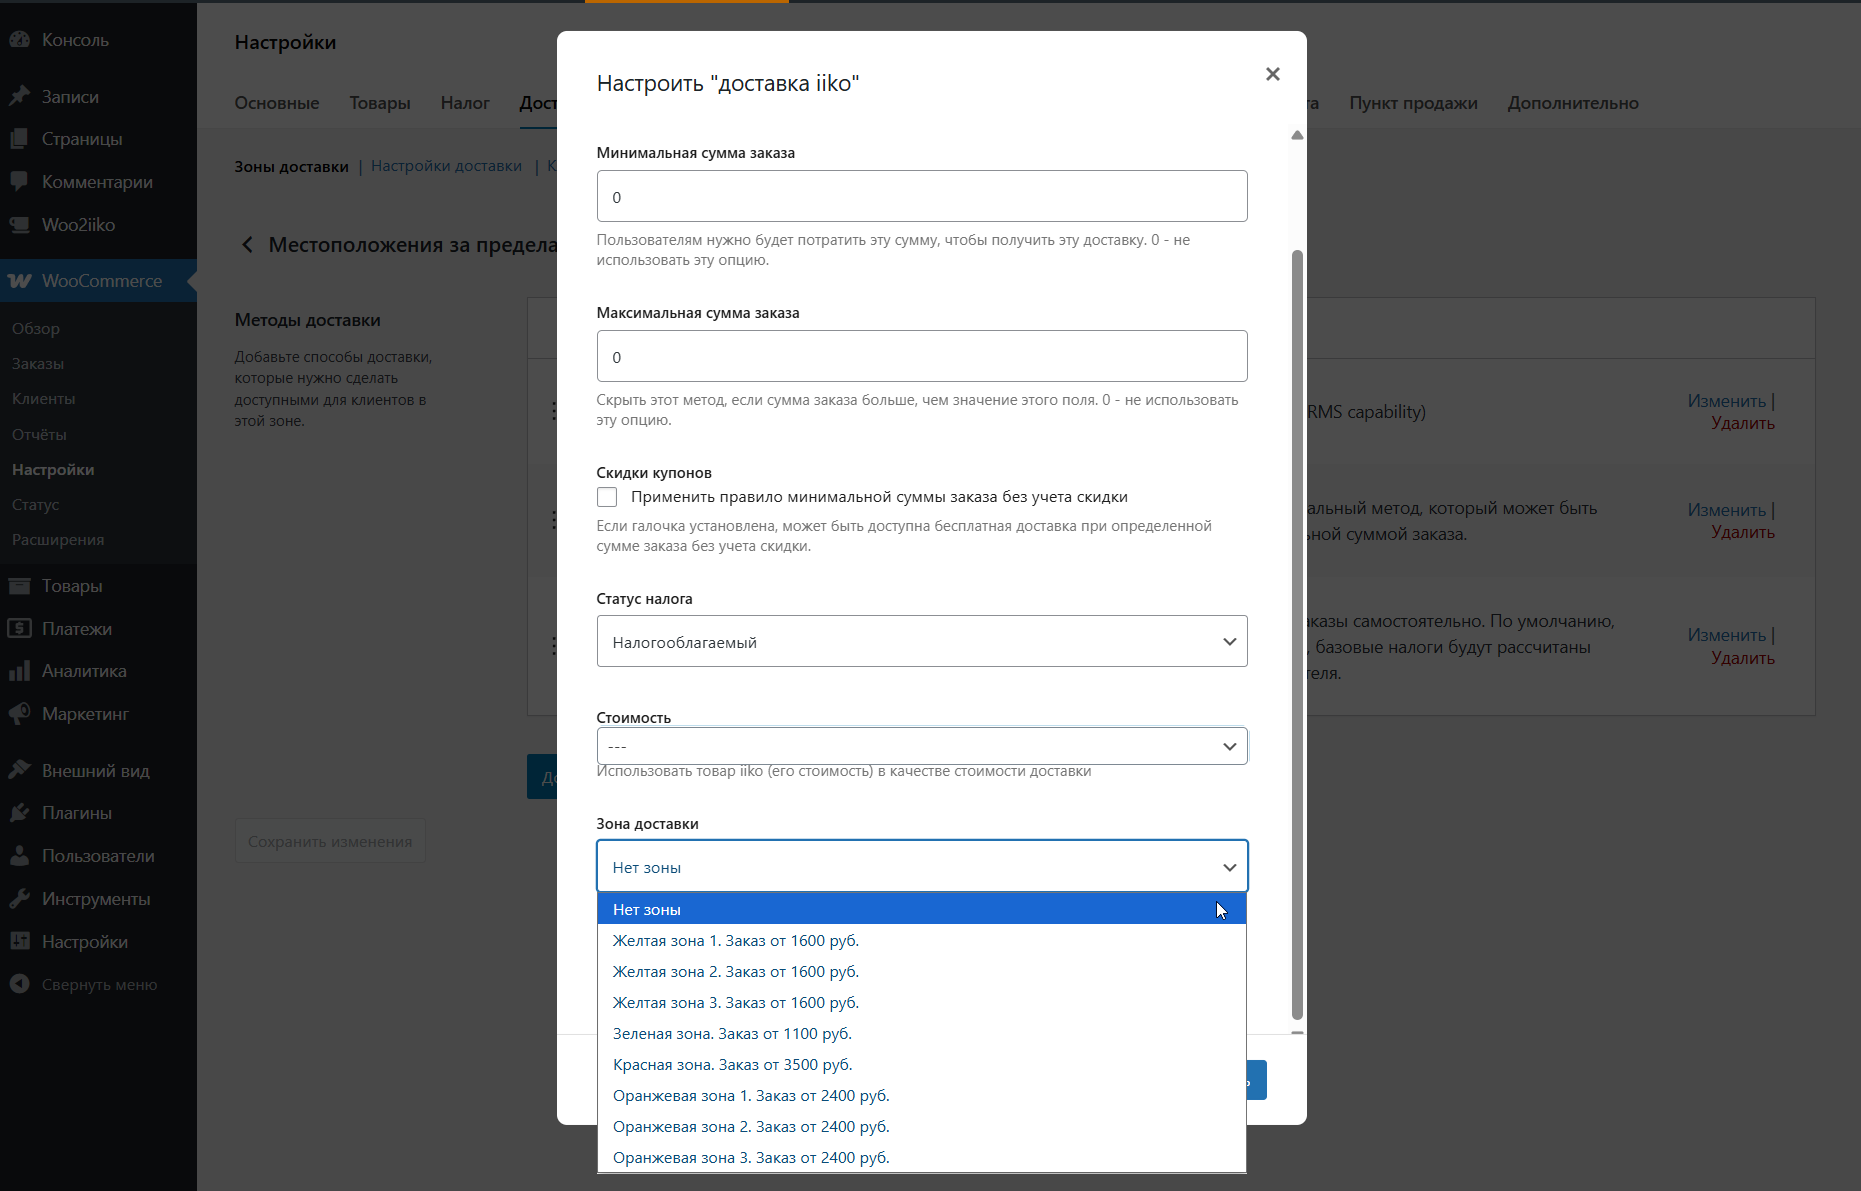
Task: Click the Страницы pages icon
Action: click(x=19, y=139)
